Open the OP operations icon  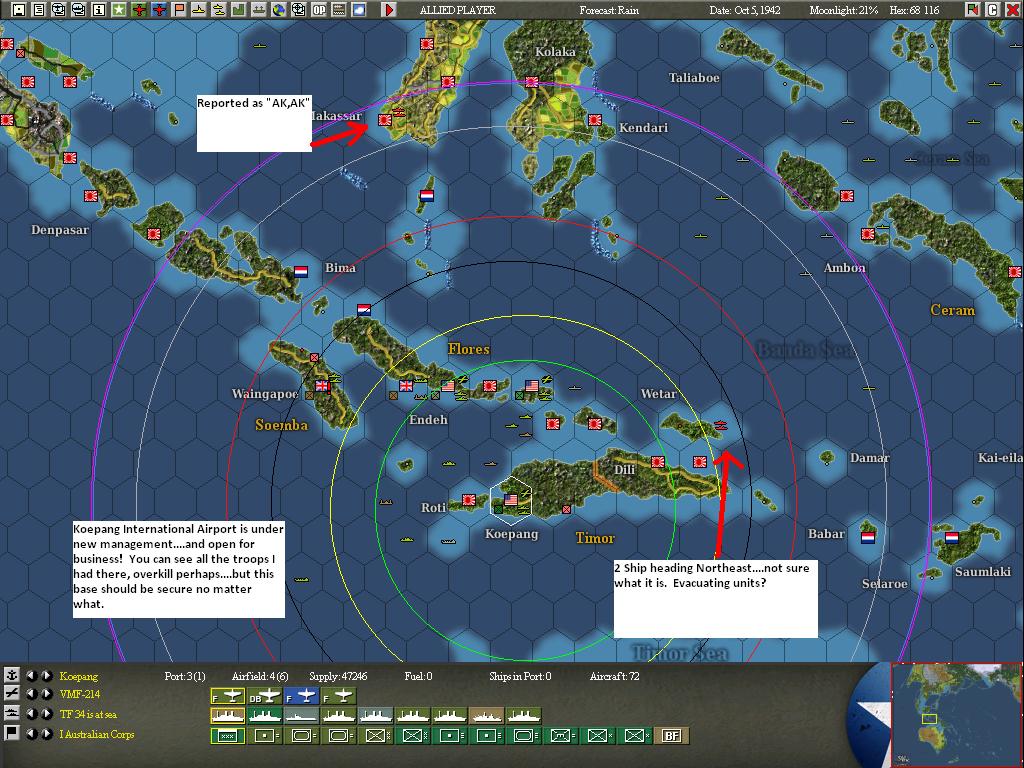click(319, 10)
